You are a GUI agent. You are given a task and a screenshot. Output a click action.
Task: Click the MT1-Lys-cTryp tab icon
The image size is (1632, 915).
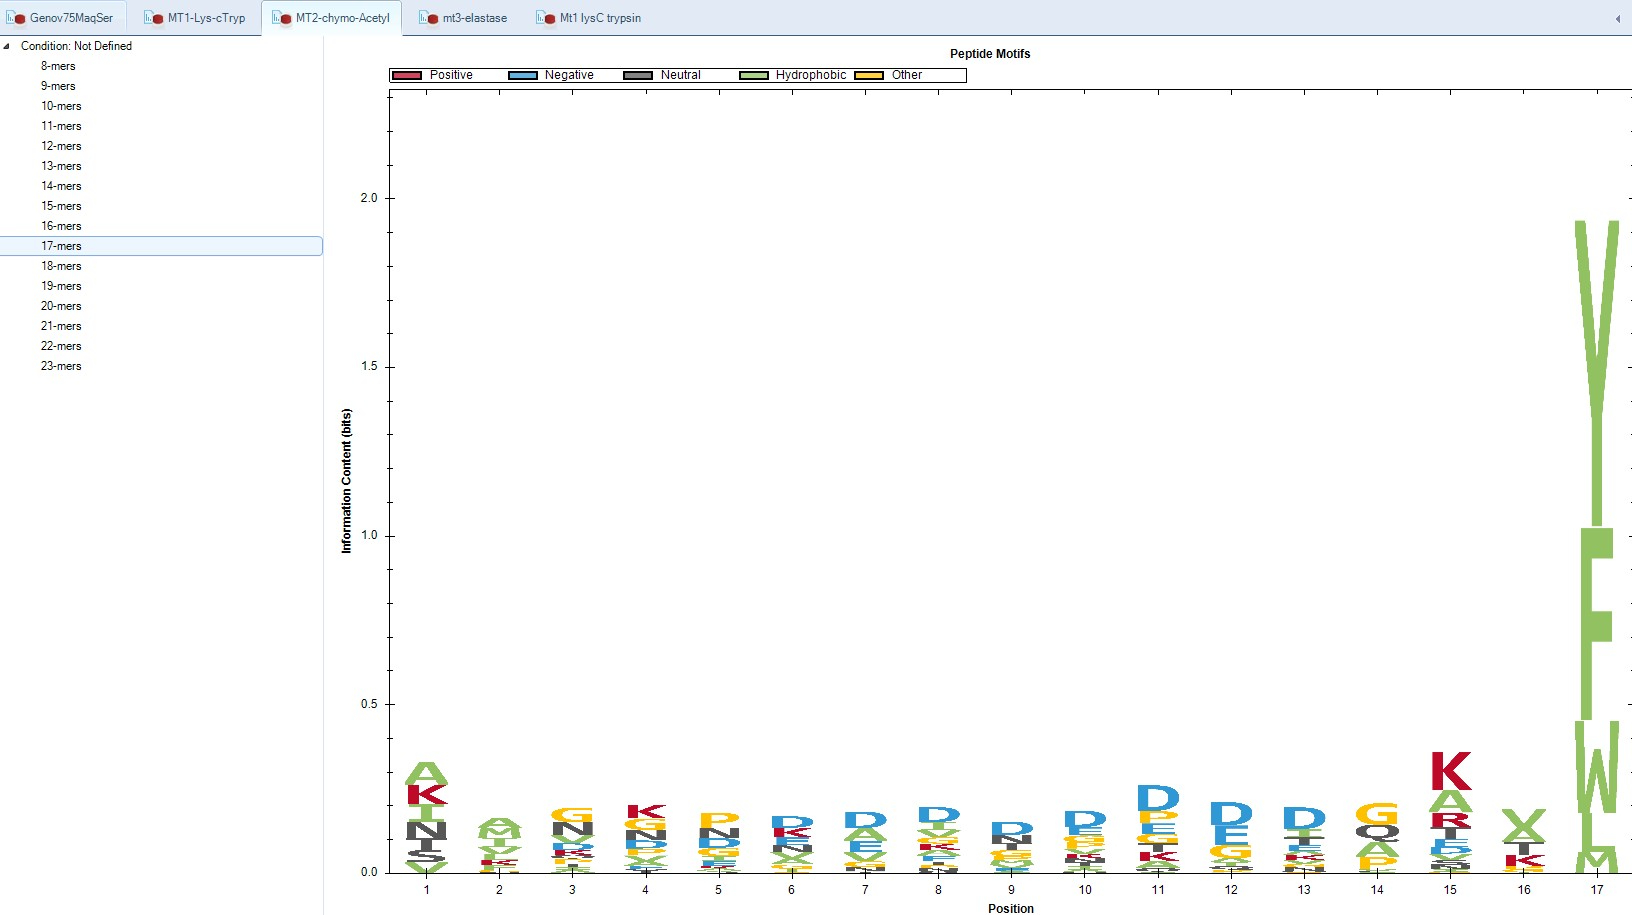point(154,18)
